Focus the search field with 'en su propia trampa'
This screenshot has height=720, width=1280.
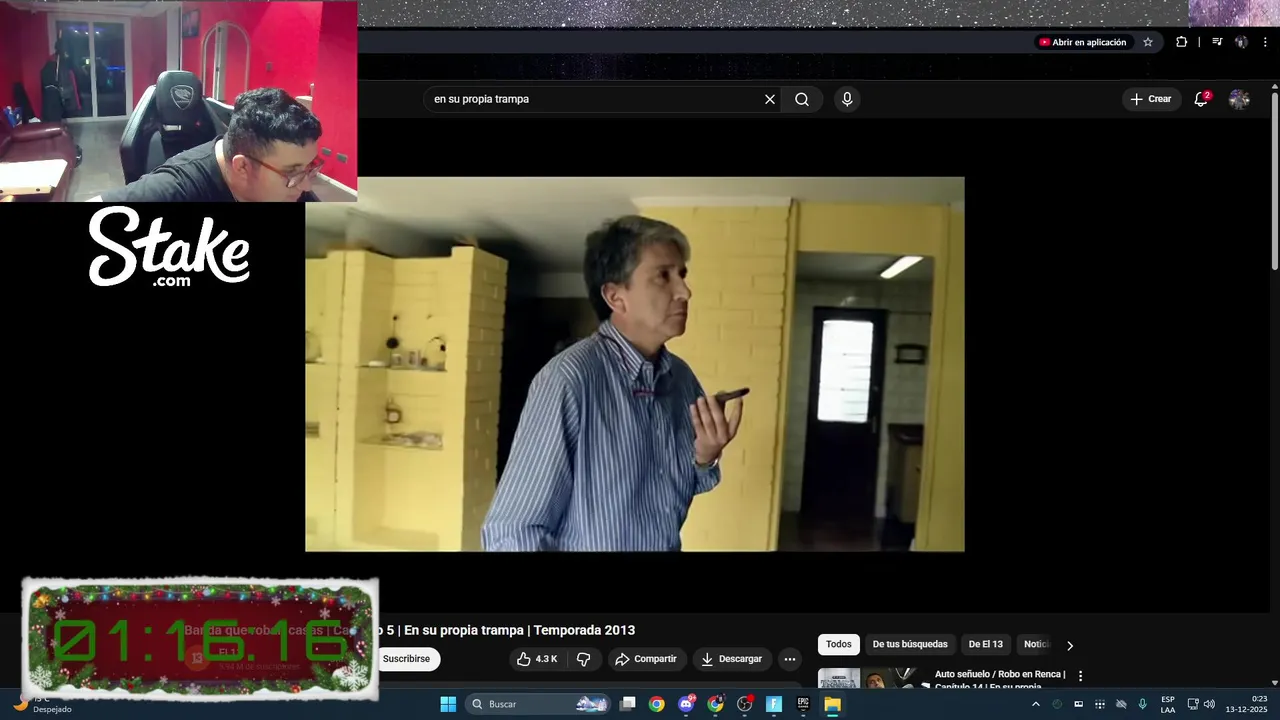(x=596, y=99)
